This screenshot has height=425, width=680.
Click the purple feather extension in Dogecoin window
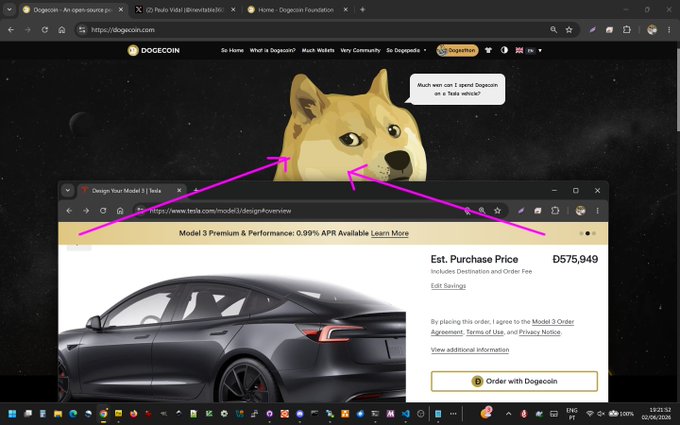tap(592, 30)
